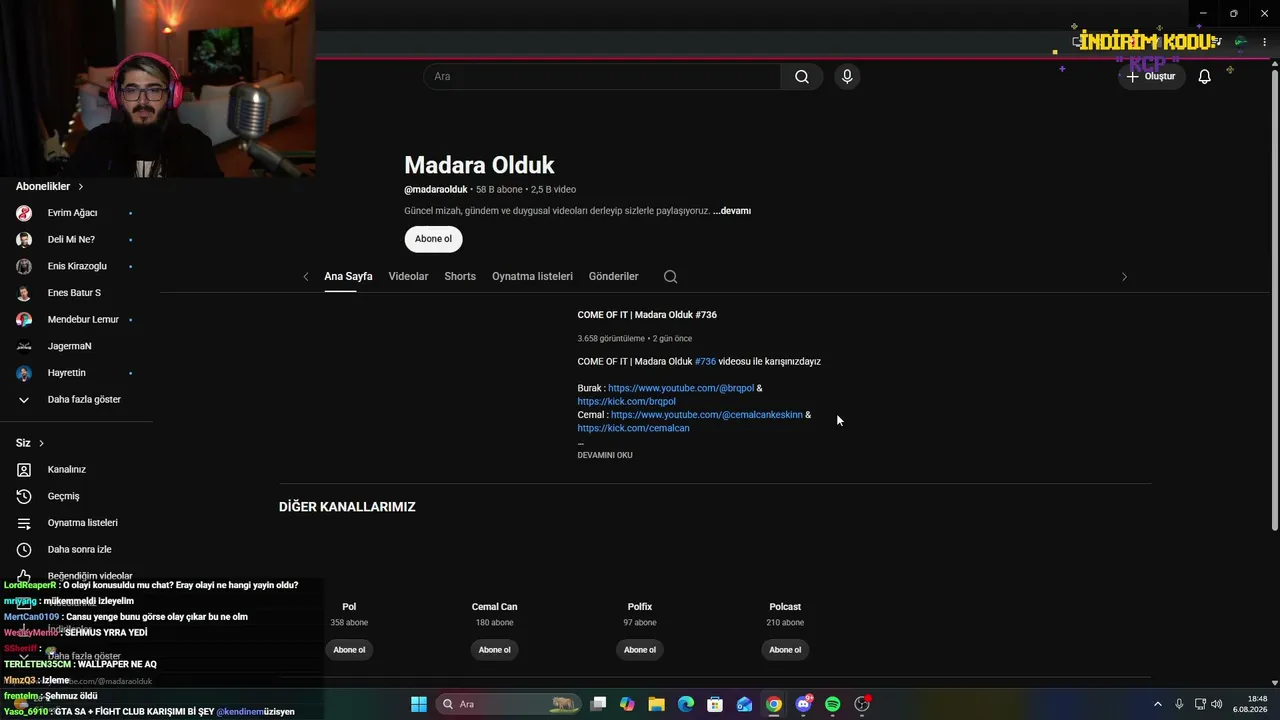Open the Oynatma listeleri channel tab

(532, 277)
